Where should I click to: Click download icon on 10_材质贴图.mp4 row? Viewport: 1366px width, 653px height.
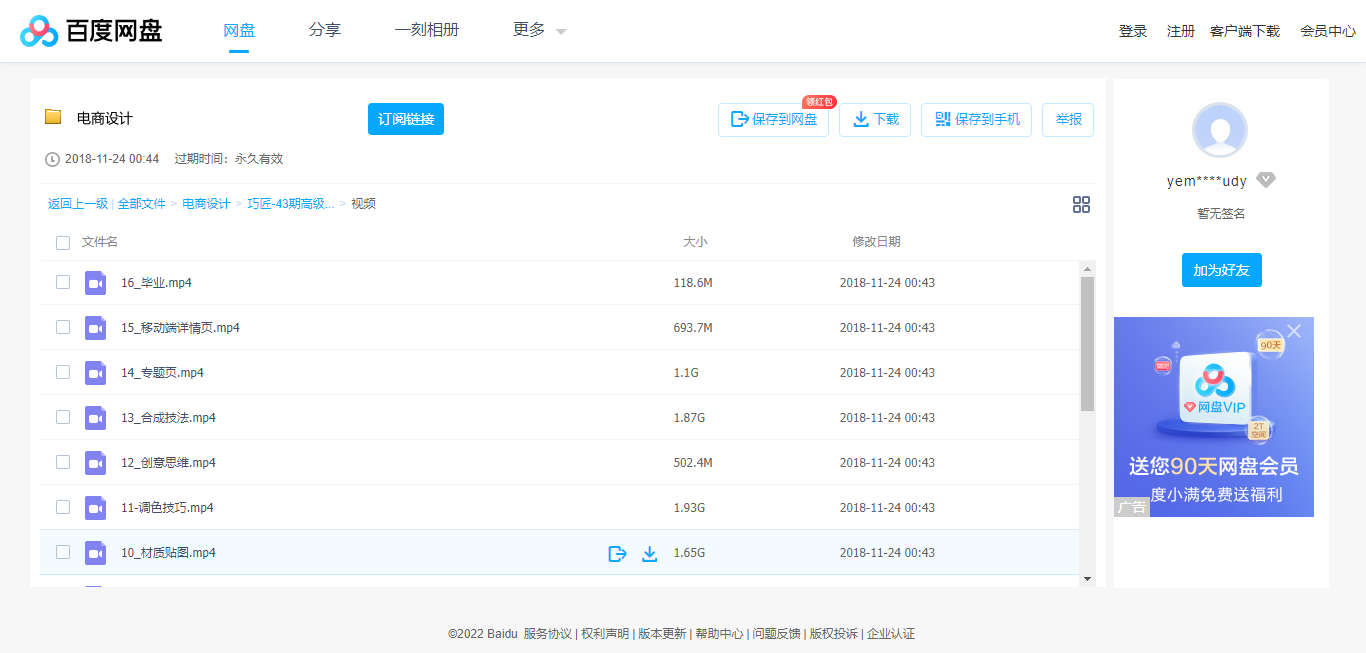649,553
